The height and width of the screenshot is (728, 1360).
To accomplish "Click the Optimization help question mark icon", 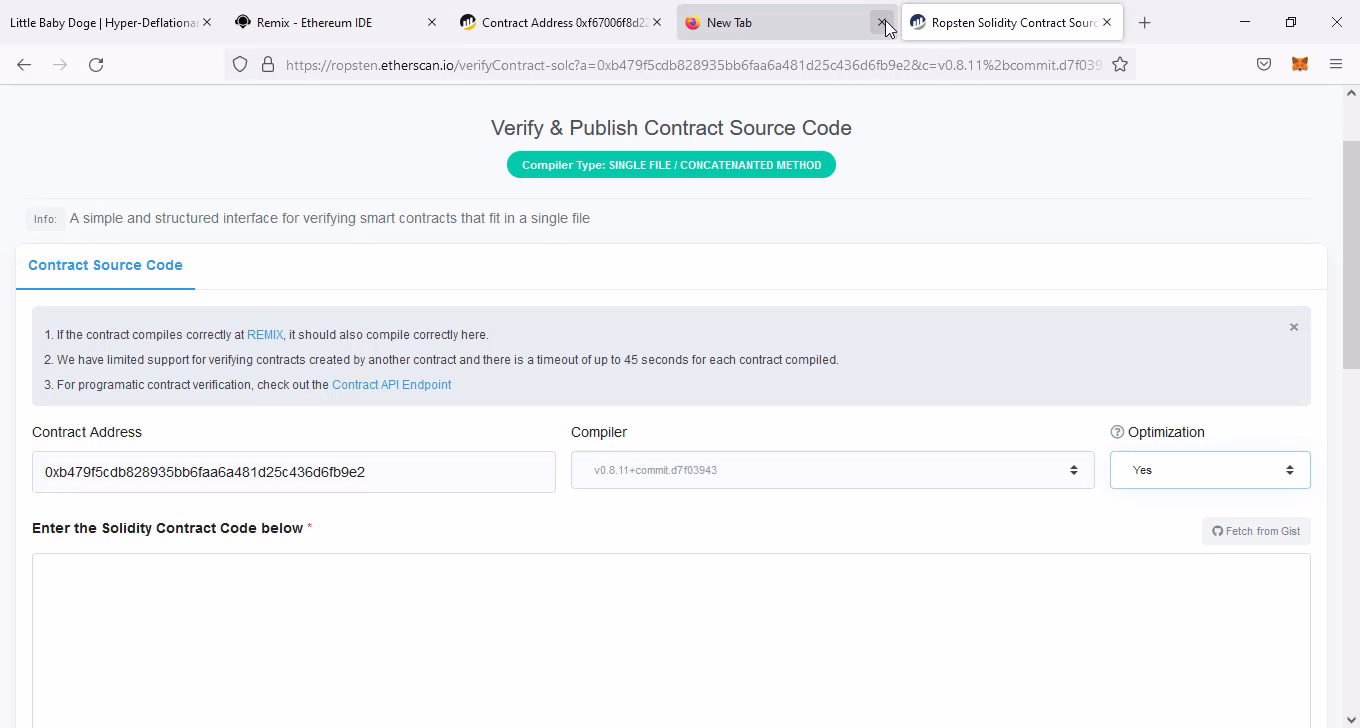I will coord(1117,432).
